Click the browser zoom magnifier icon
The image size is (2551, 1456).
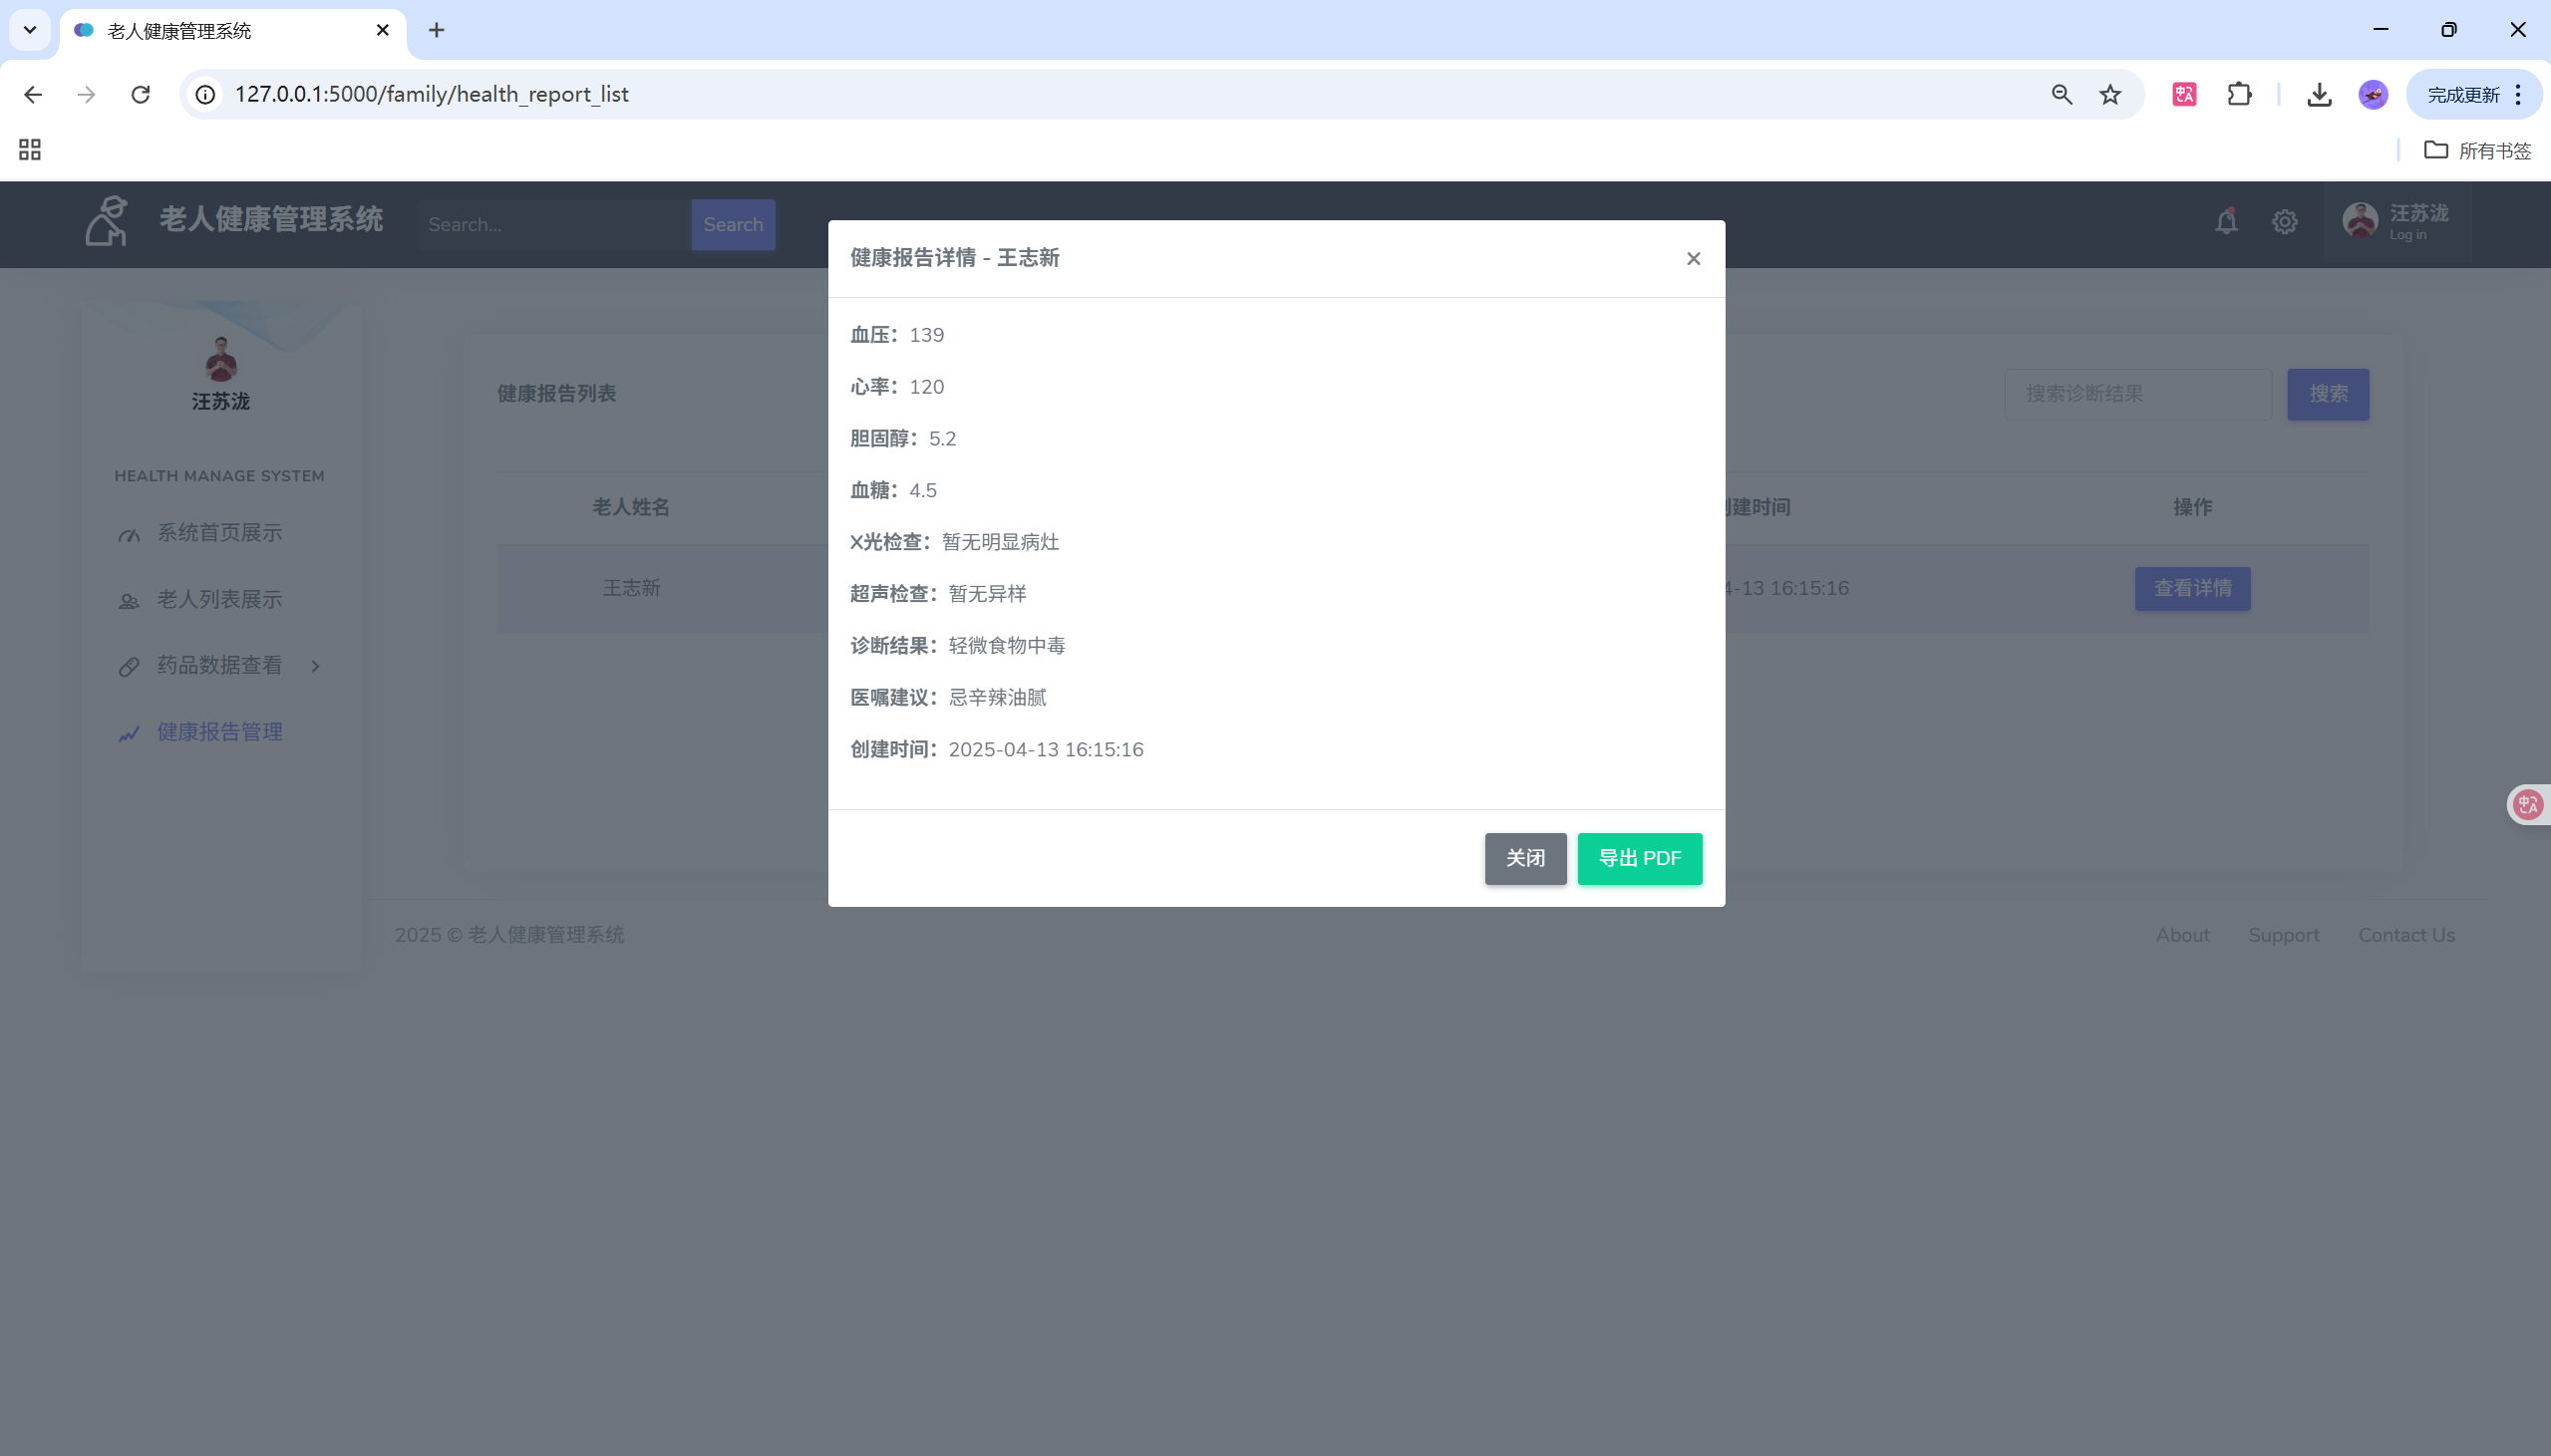pyautogui.click(x=2061, y=94)
